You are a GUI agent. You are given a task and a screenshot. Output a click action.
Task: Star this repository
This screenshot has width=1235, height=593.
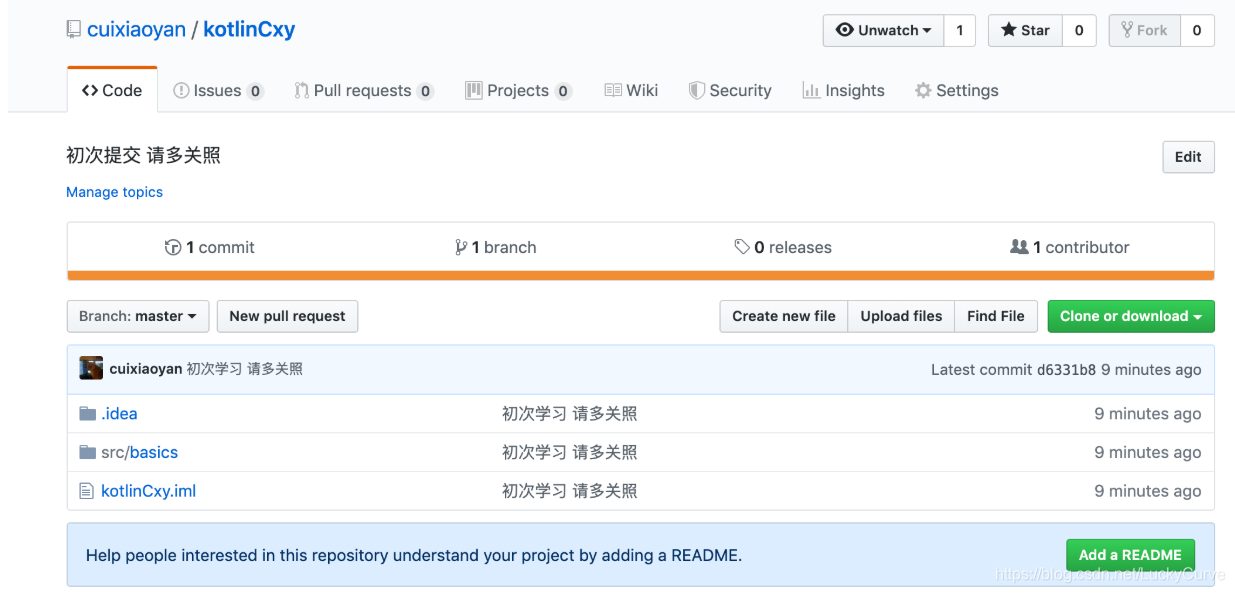pyautogui.click(x=1025, y=30)
